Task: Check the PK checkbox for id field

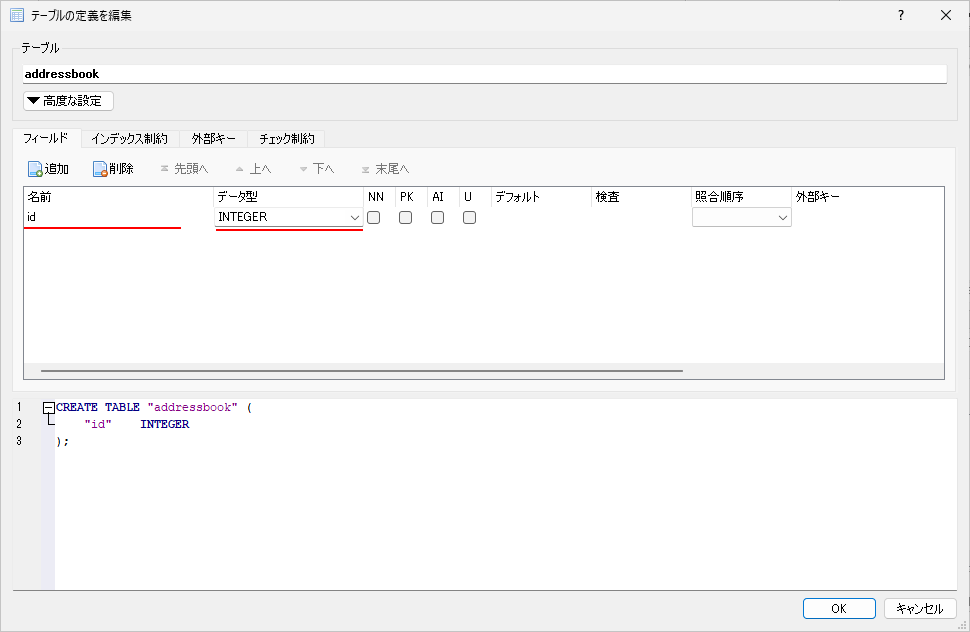Action: (405, 217)
